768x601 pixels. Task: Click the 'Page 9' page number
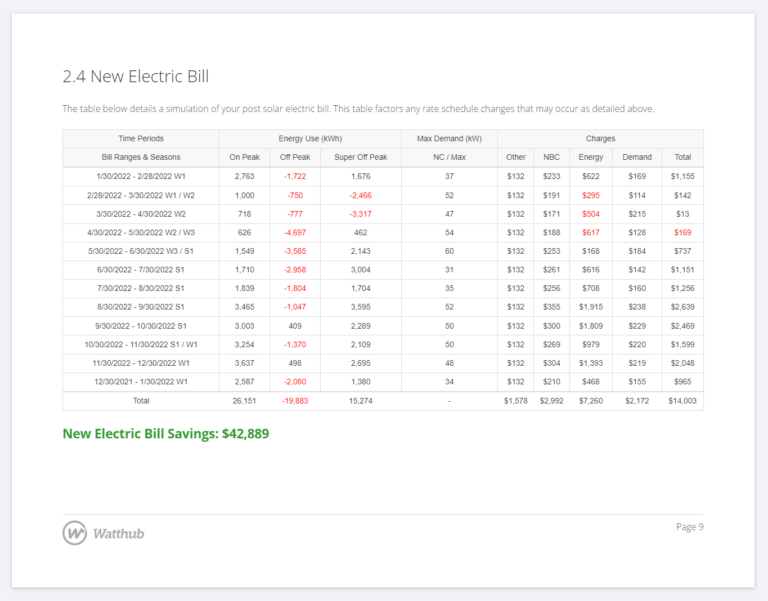coord(689,527)
